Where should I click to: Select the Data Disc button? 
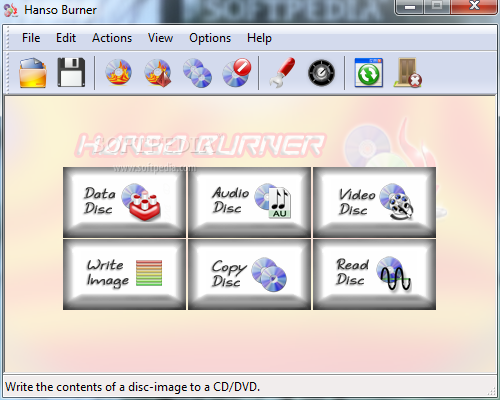pos(124,202)
